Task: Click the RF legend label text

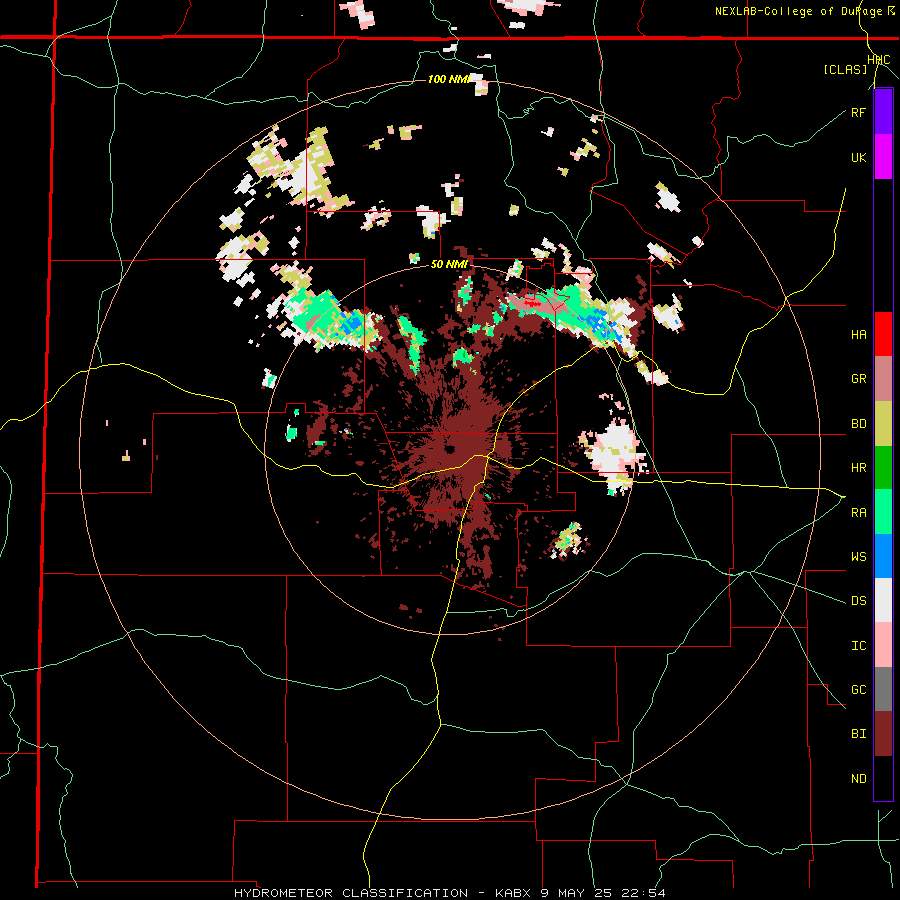Action: [858, 112]
